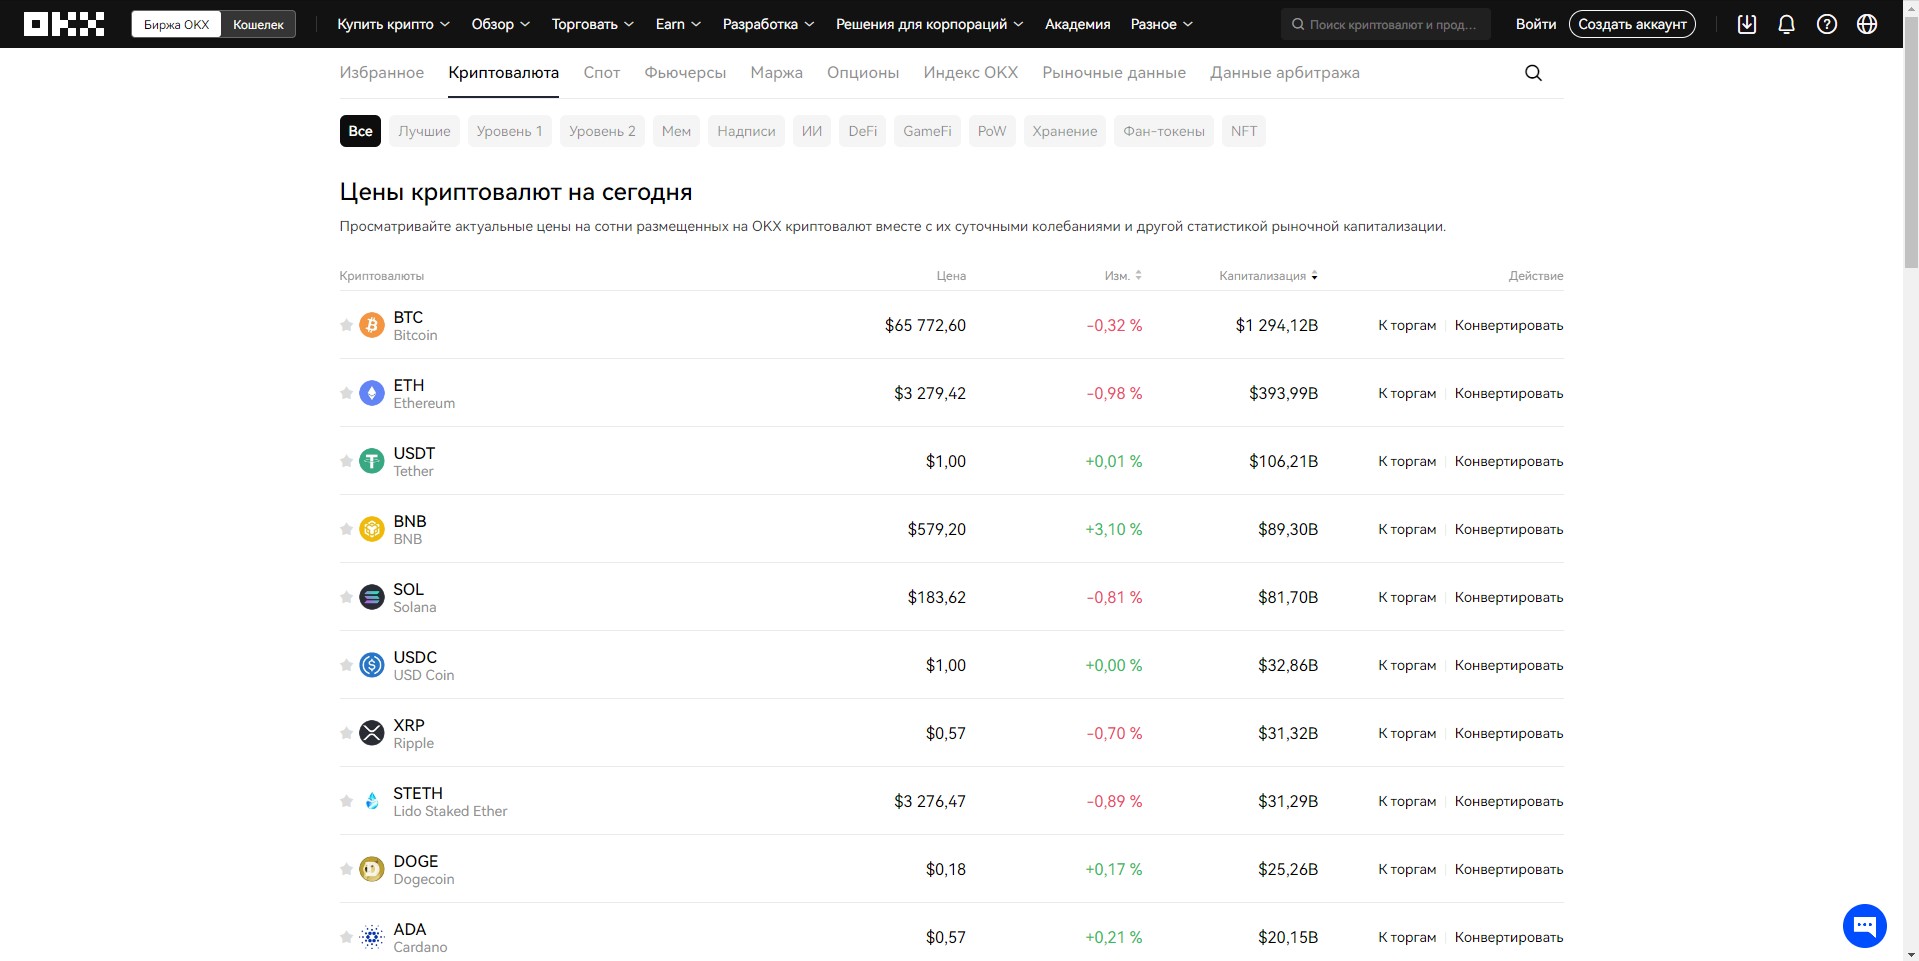
Task: Sort table by Изм. column
Action: [1123, 276]
